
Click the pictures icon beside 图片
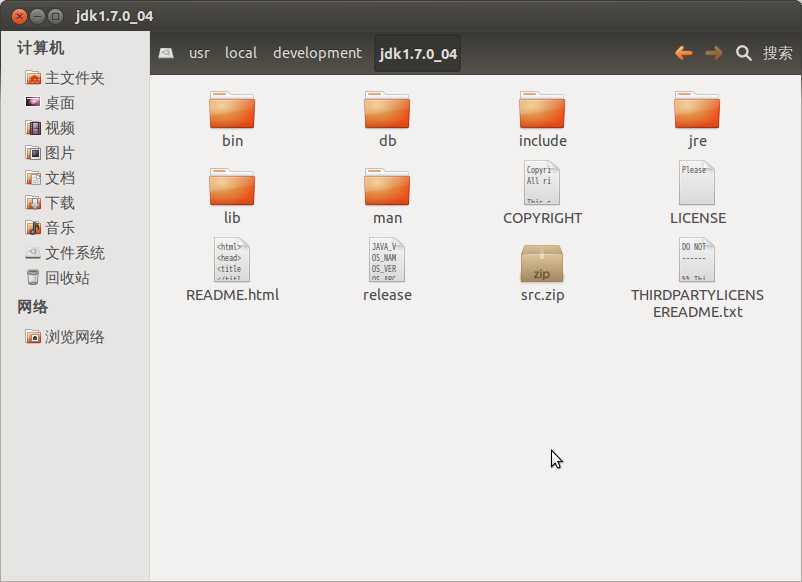tap(33, 152)
